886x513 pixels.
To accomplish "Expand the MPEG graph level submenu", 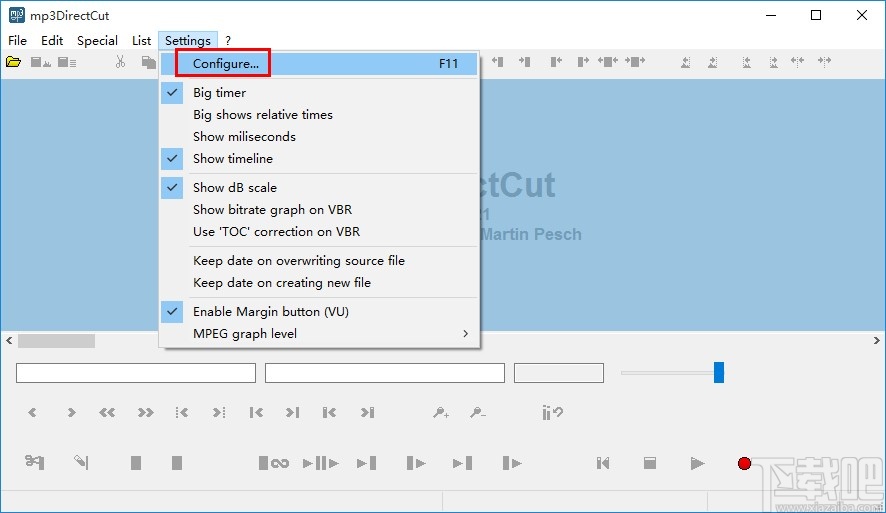I will (x=319, y=334).
